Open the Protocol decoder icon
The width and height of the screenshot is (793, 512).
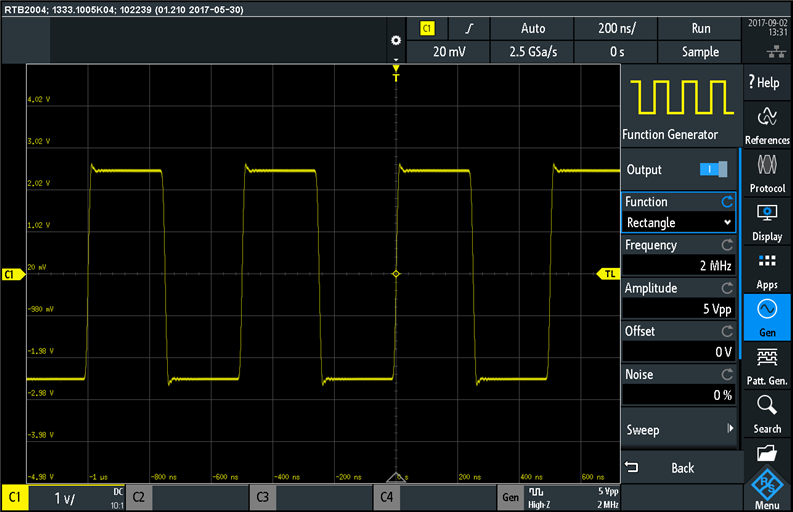(767, 173)
